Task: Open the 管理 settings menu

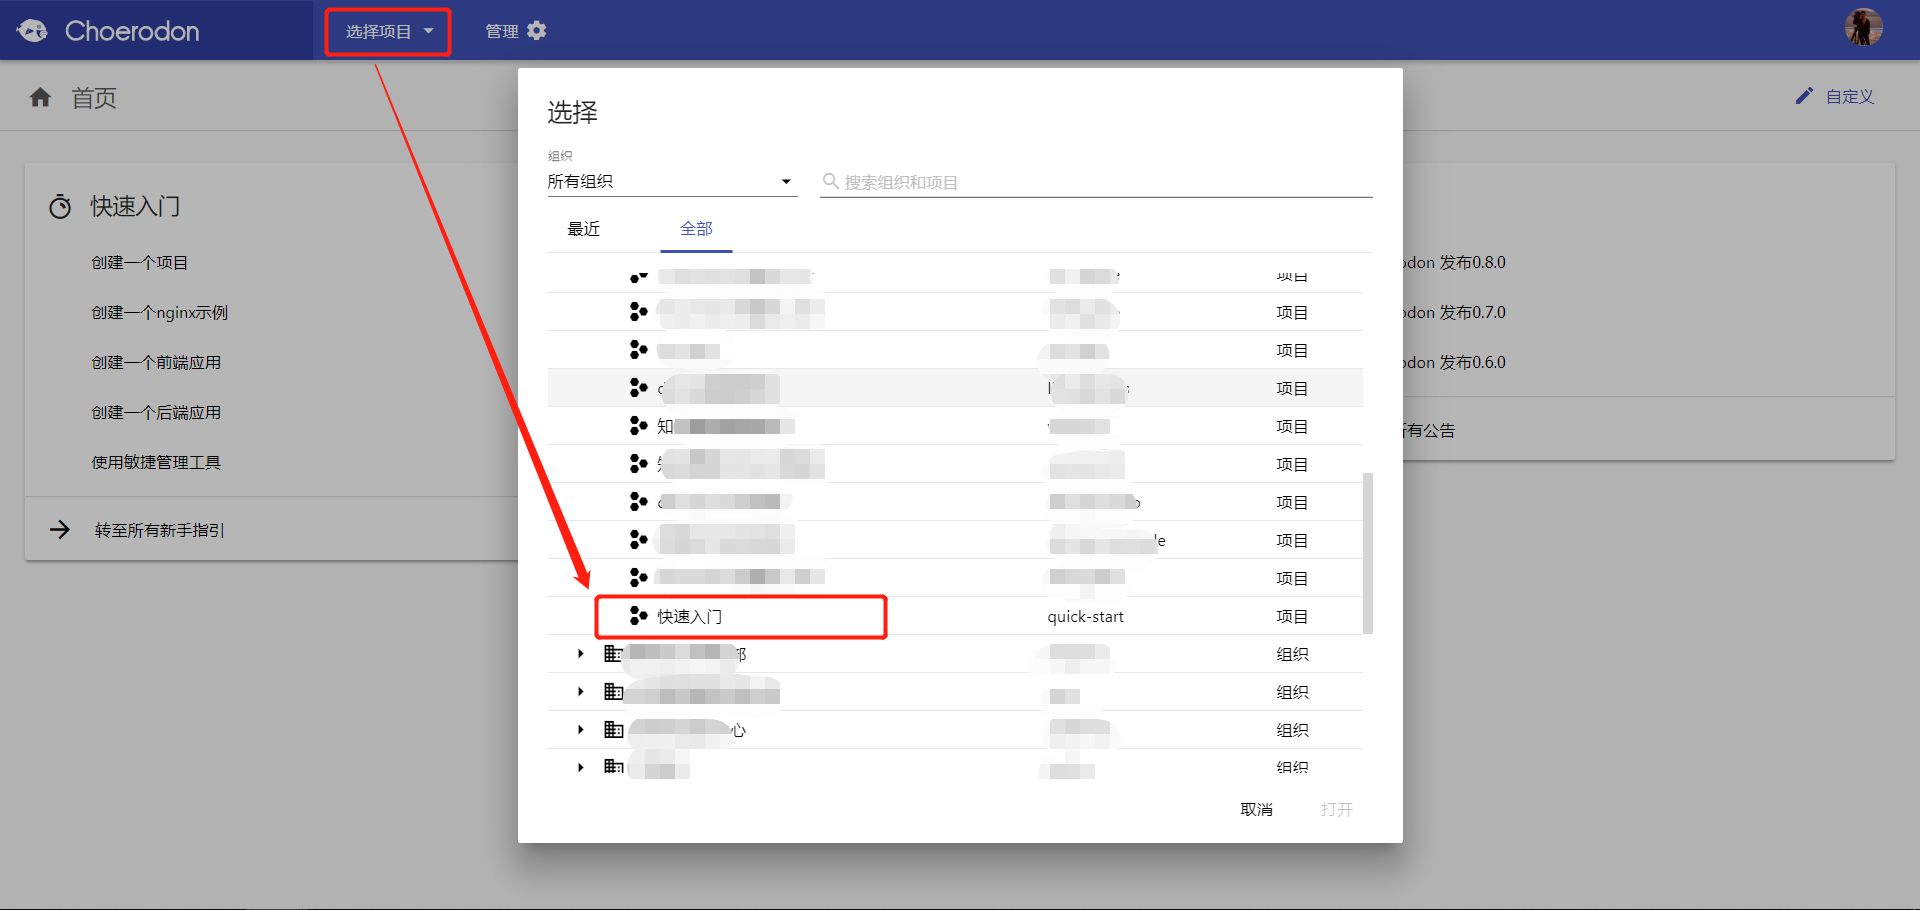Action: pos(515,31)
